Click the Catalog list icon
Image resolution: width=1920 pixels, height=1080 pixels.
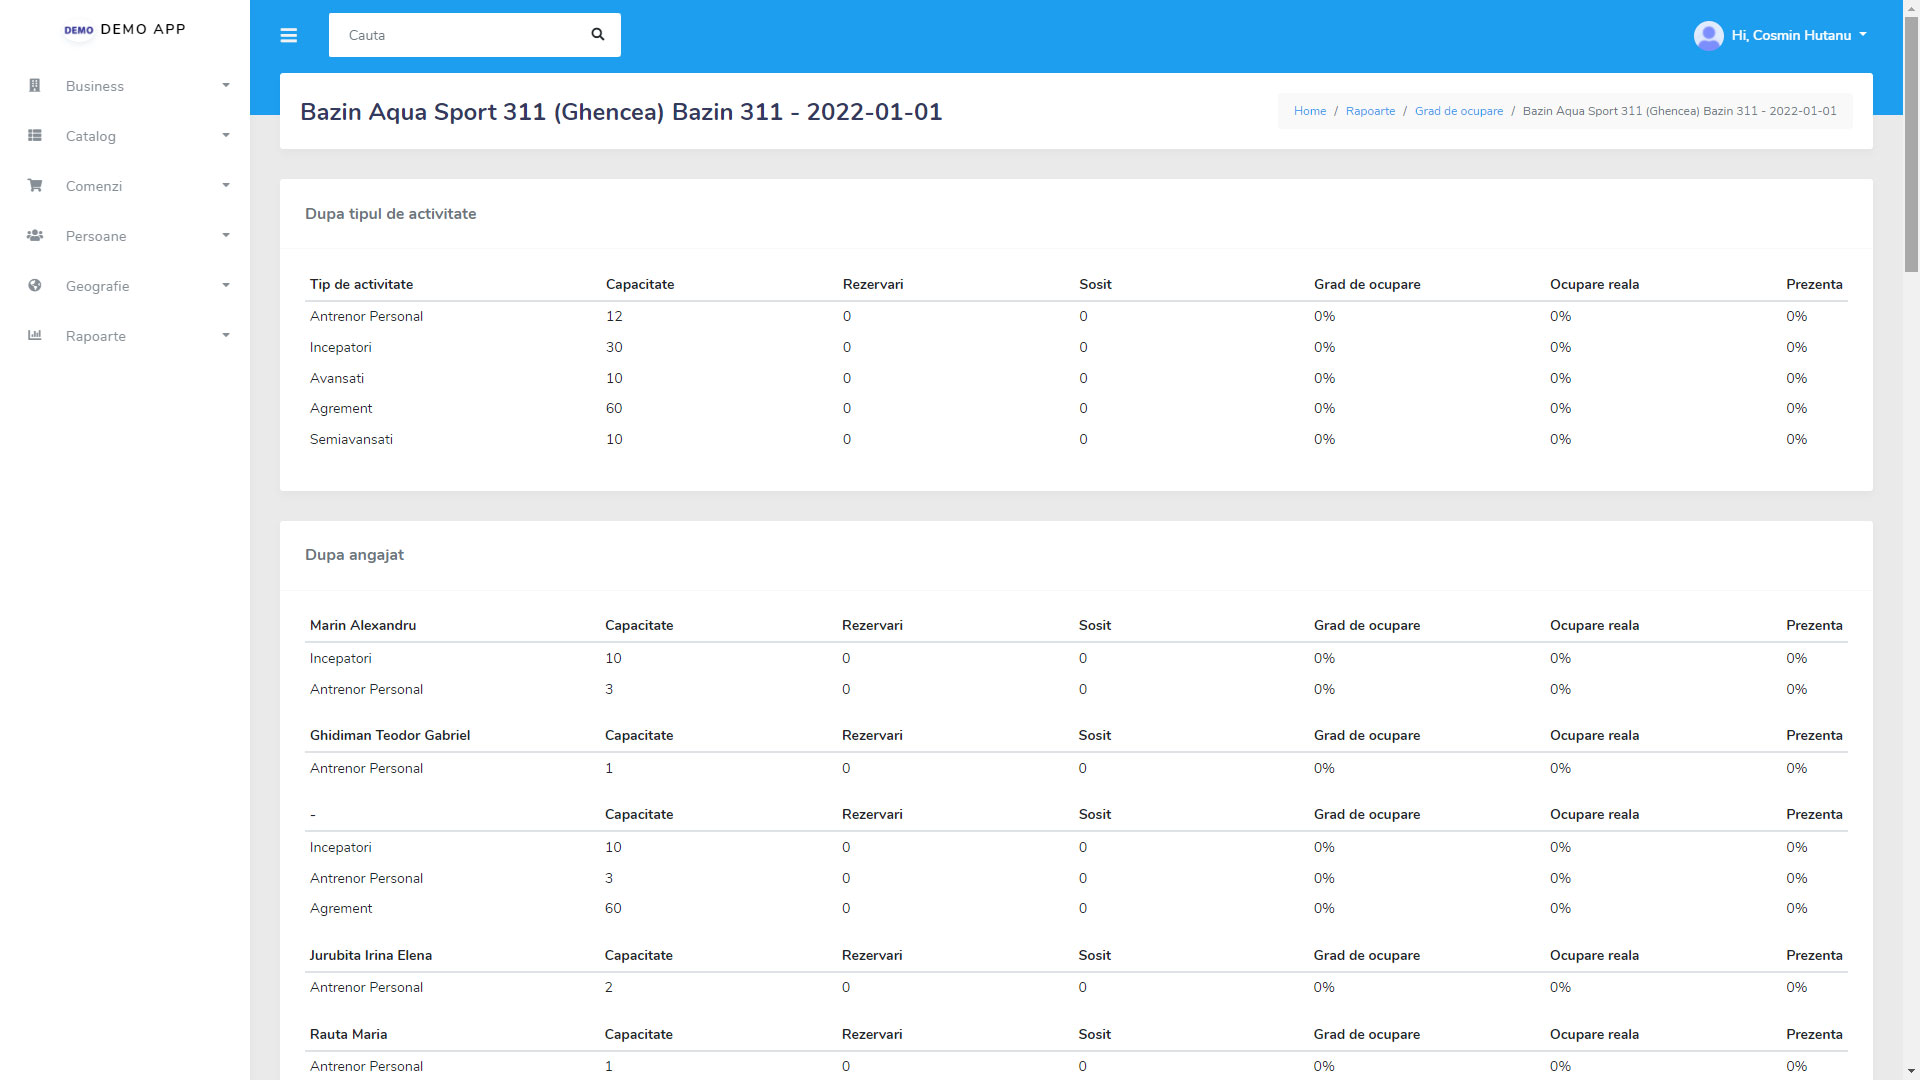click(x=35, y=136)
